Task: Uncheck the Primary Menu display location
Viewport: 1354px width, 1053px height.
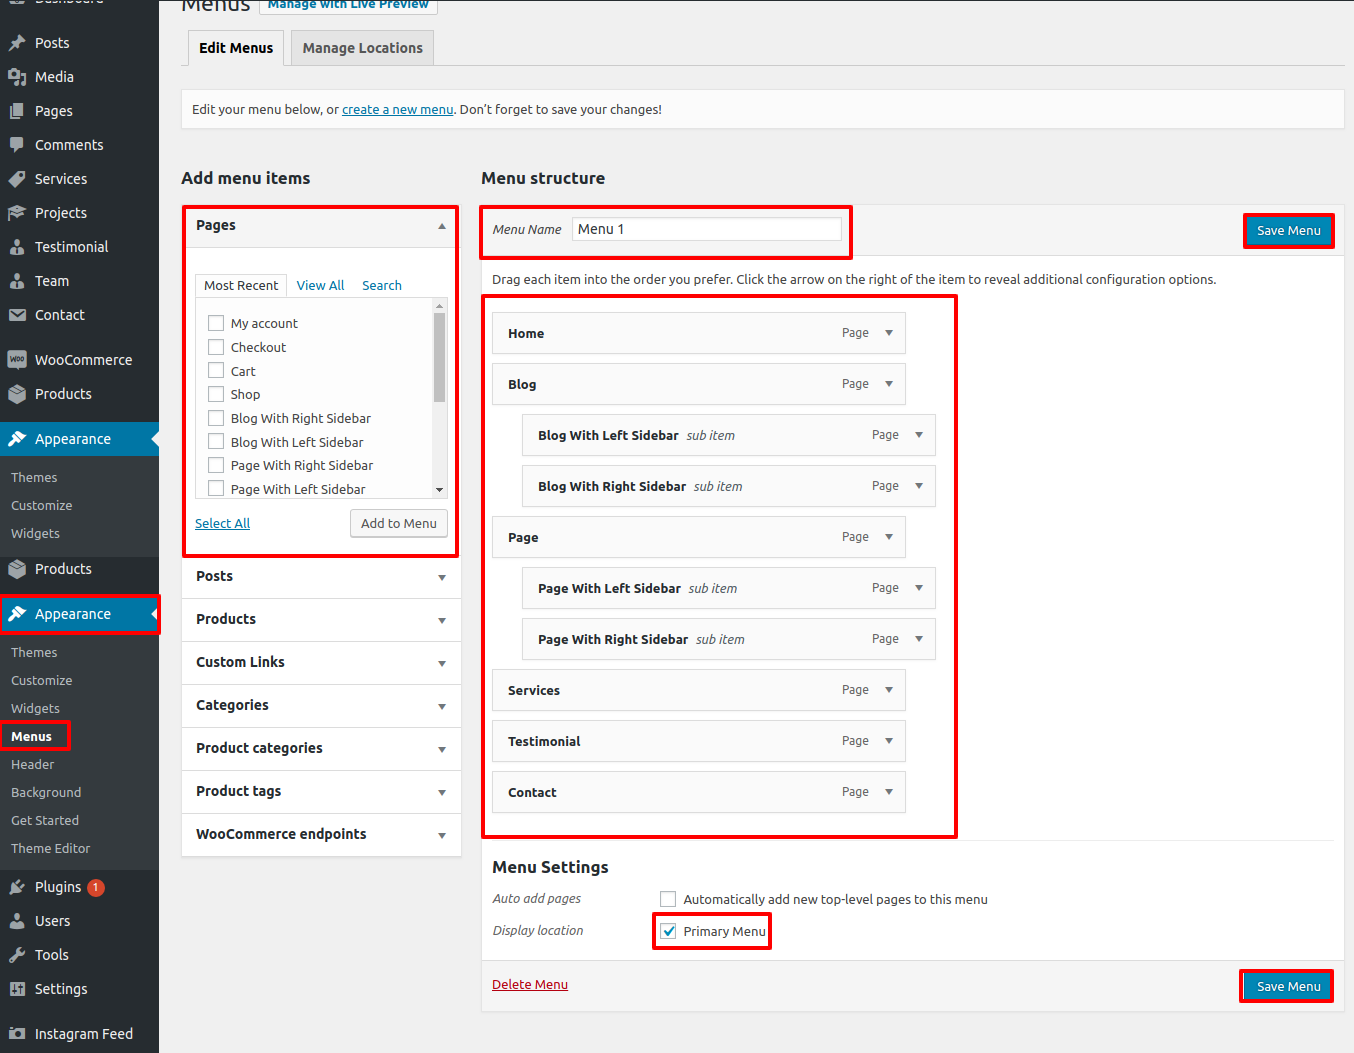Action: pos(668,931)
